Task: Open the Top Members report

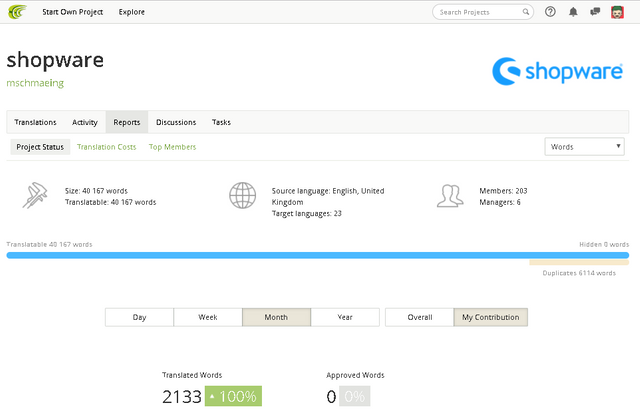Action: pyautogui.click(x=172, y=147)
